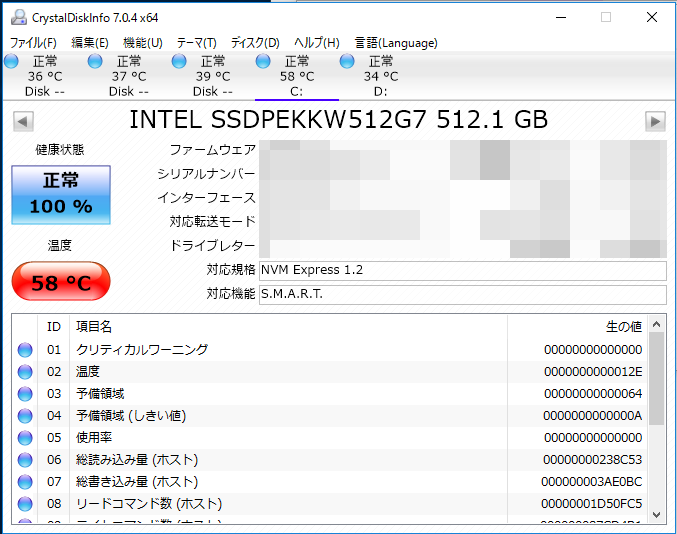Open the ディスク(D) menu

(x=255, y=43)
